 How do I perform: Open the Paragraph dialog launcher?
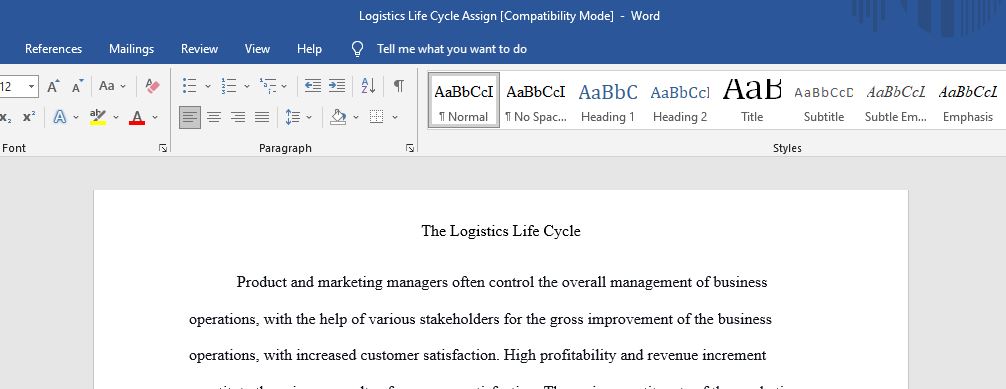pos(410,148)
